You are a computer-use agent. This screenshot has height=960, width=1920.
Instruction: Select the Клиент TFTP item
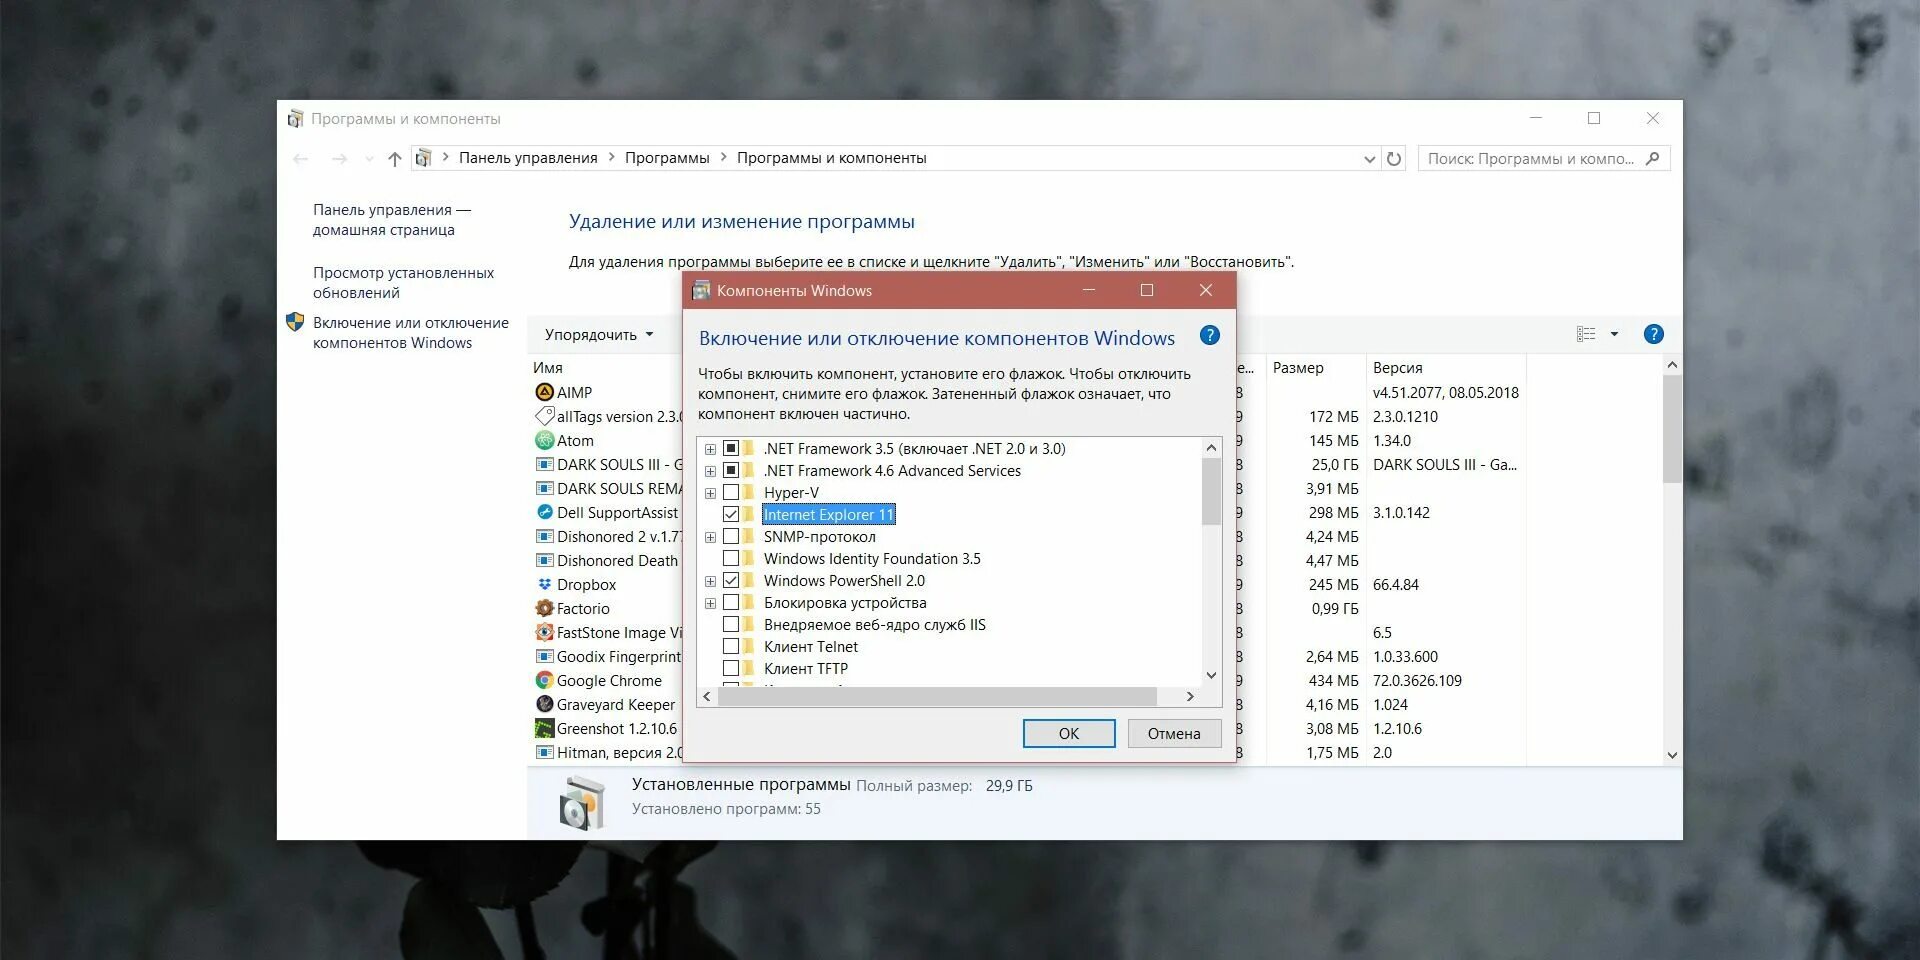point(805,668)
